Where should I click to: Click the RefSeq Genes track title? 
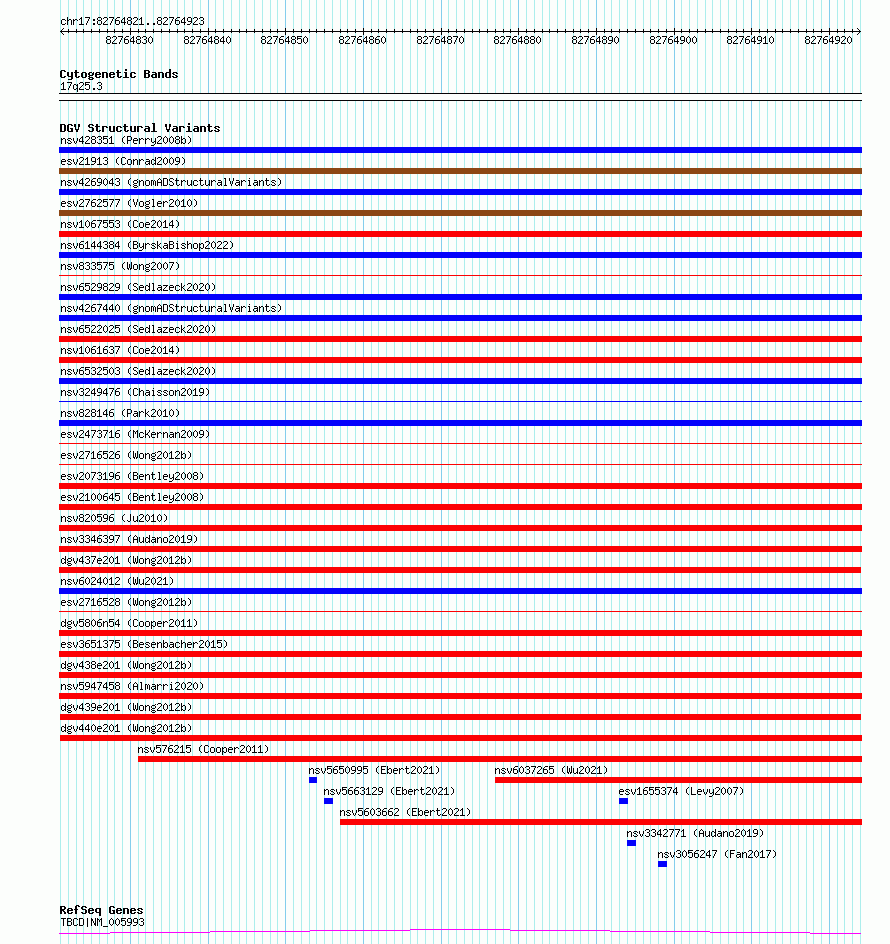(x=101, y=910)
